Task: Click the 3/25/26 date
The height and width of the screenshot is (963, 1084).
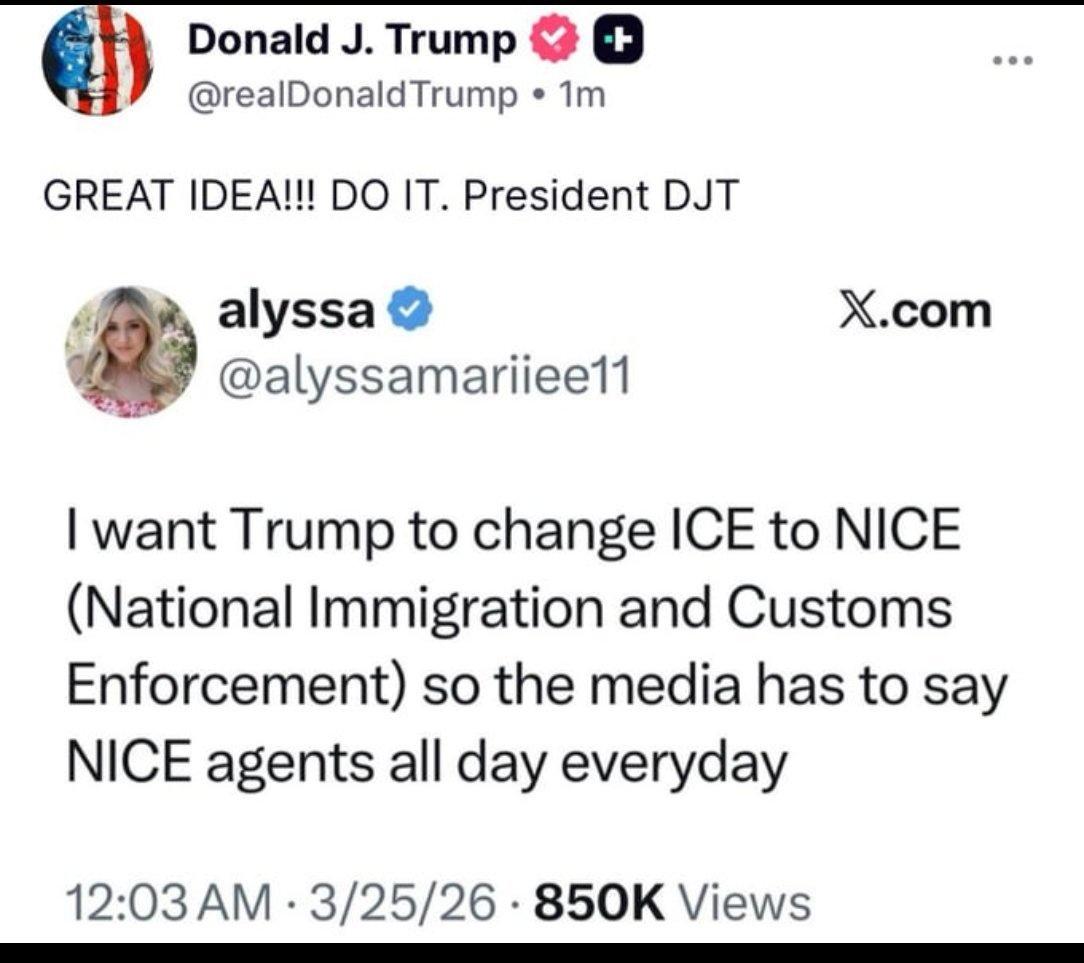Action: (x=403, y=902)
